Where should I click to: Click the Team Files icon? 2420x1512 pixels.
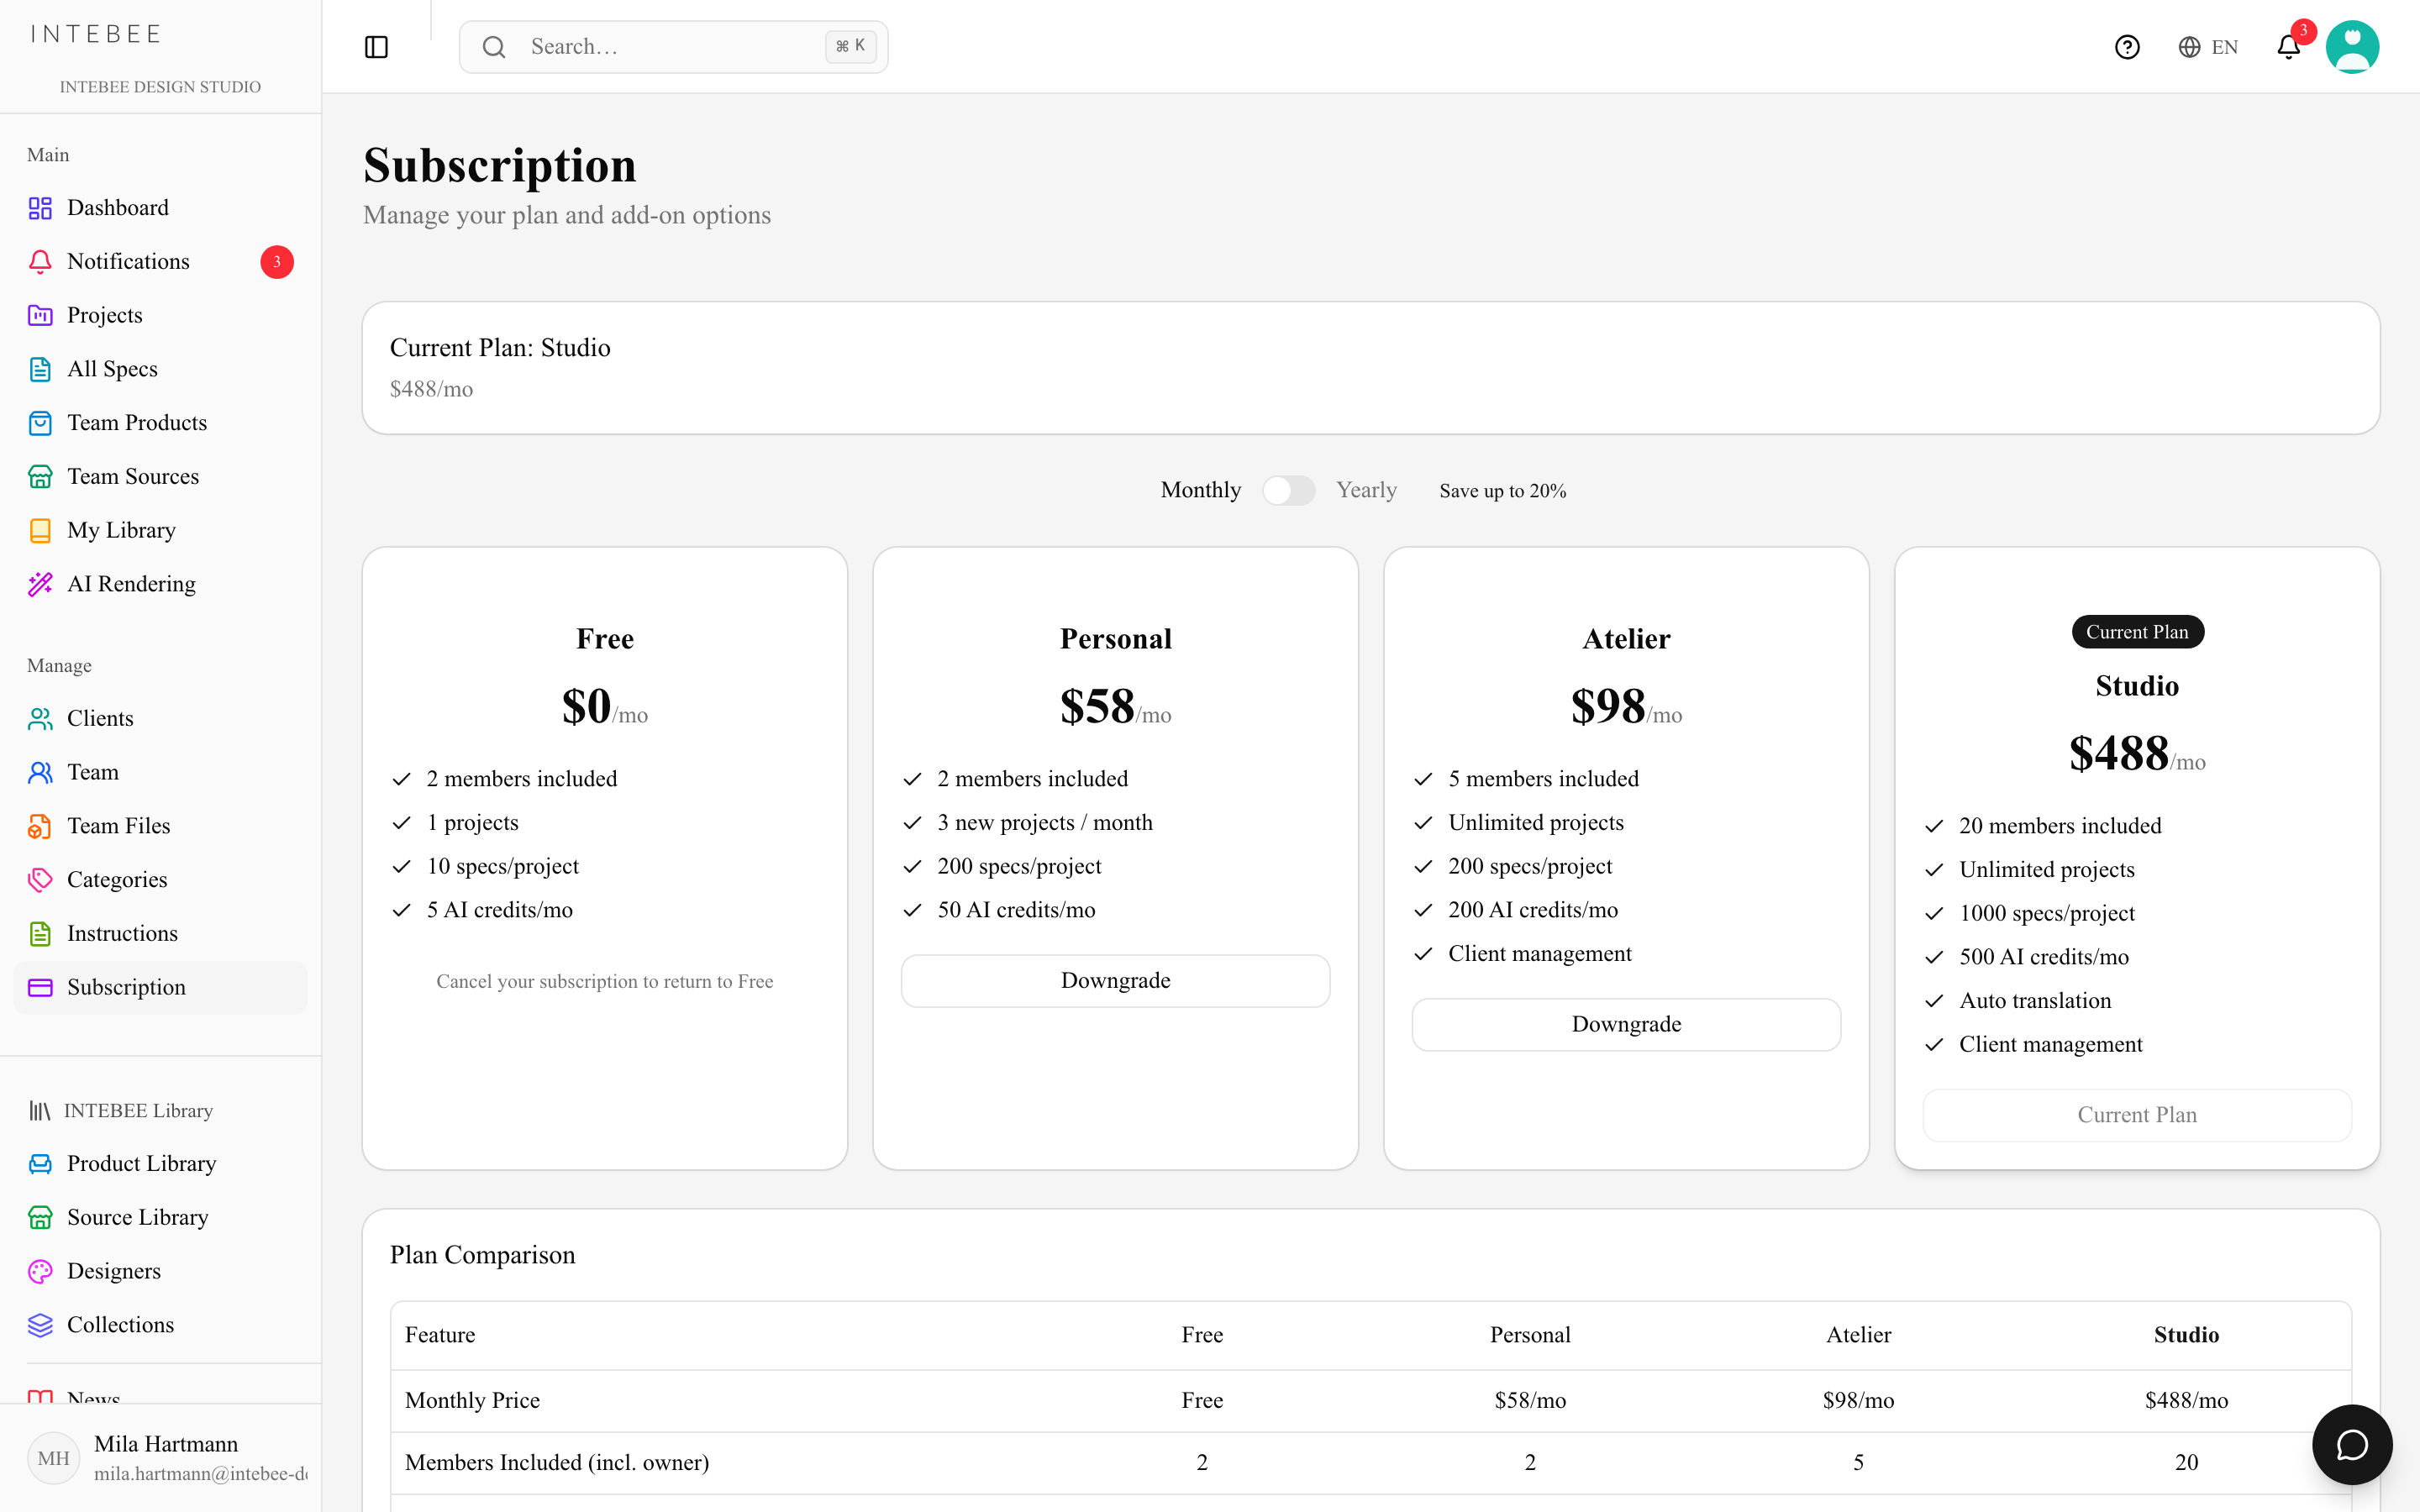tap(40, 826)
